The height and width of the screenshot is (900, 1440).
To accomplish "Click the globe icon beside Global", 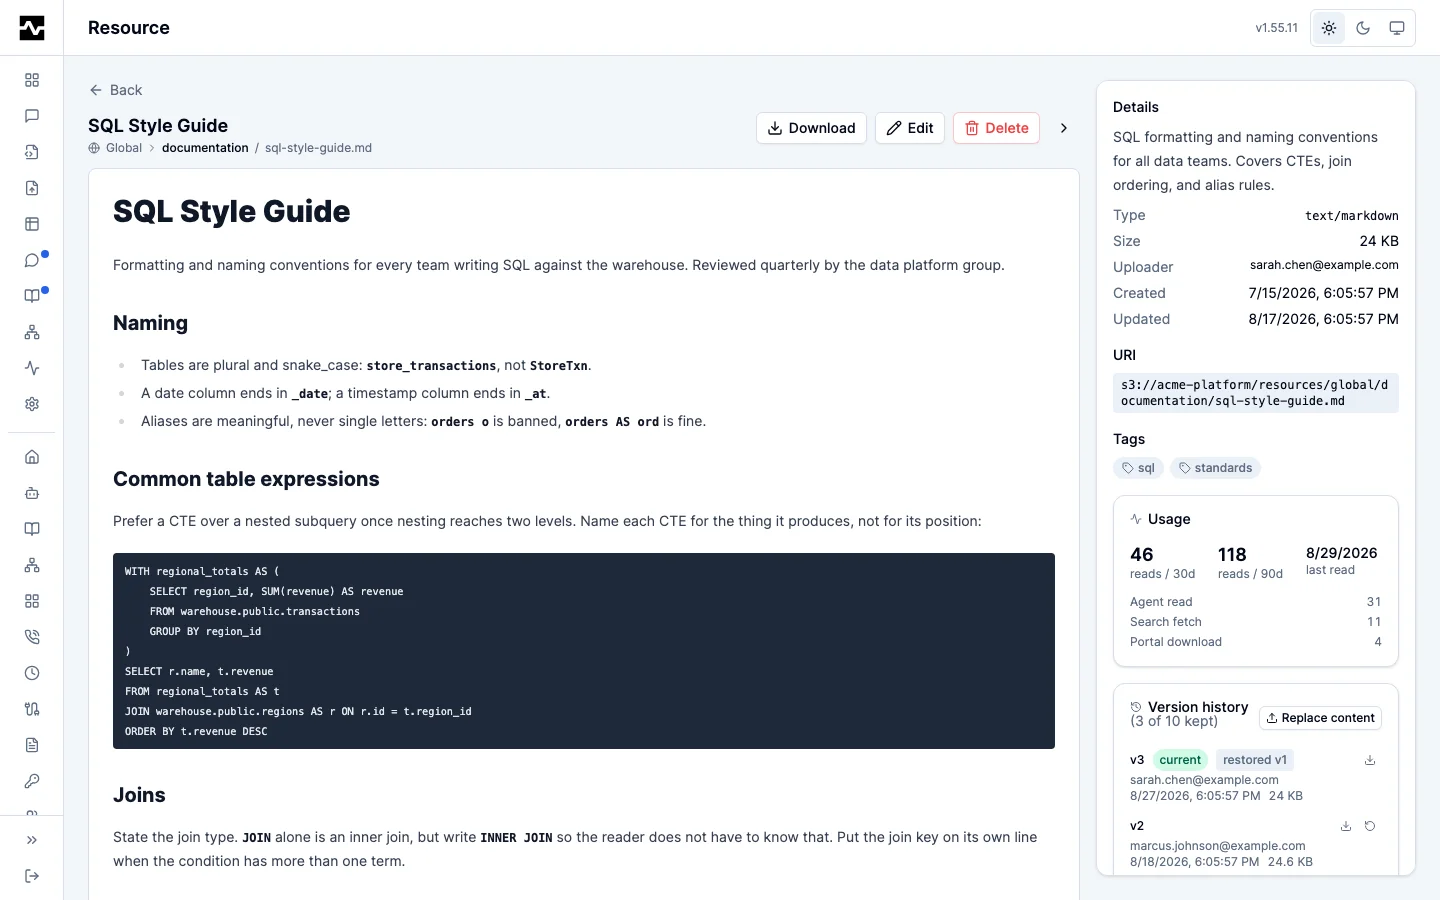I will [x=94, y=148].
